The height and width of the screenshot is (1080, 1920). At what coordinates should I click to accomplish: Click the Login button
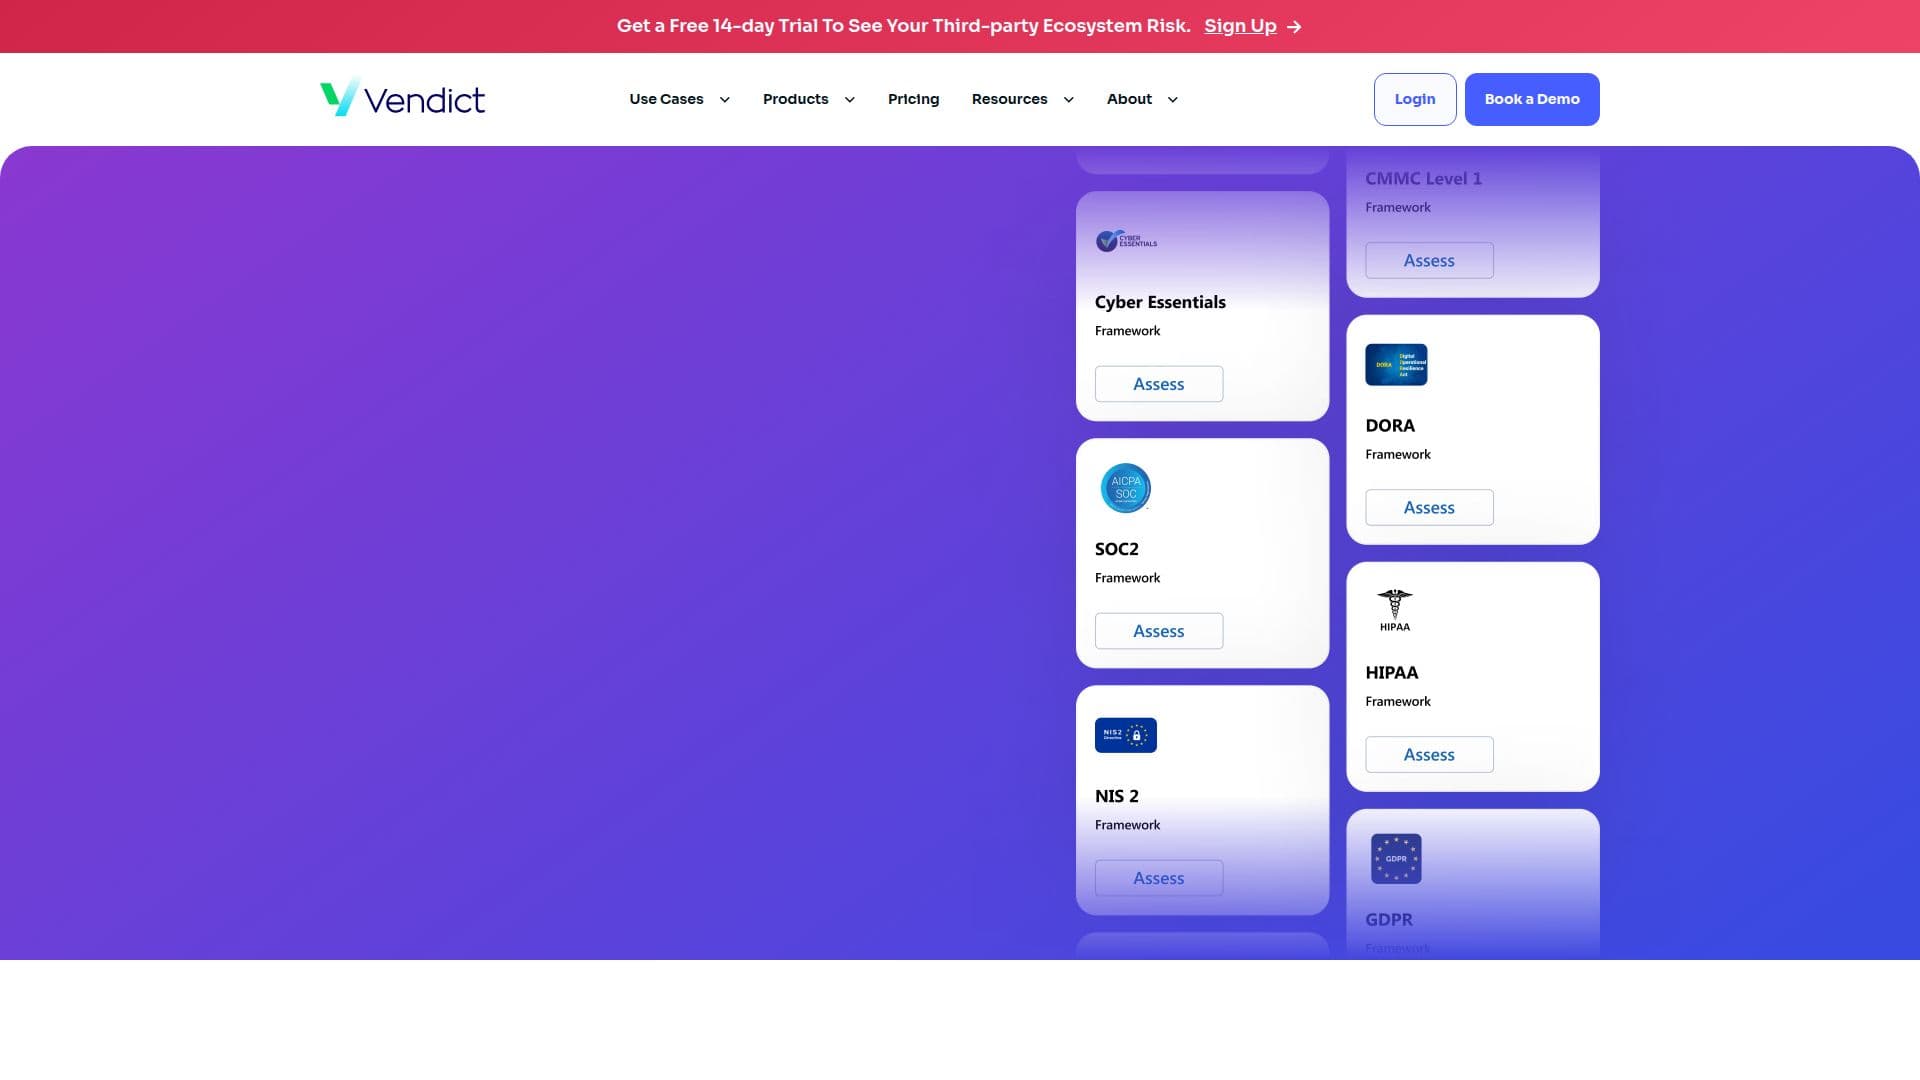coord(1415,99)
